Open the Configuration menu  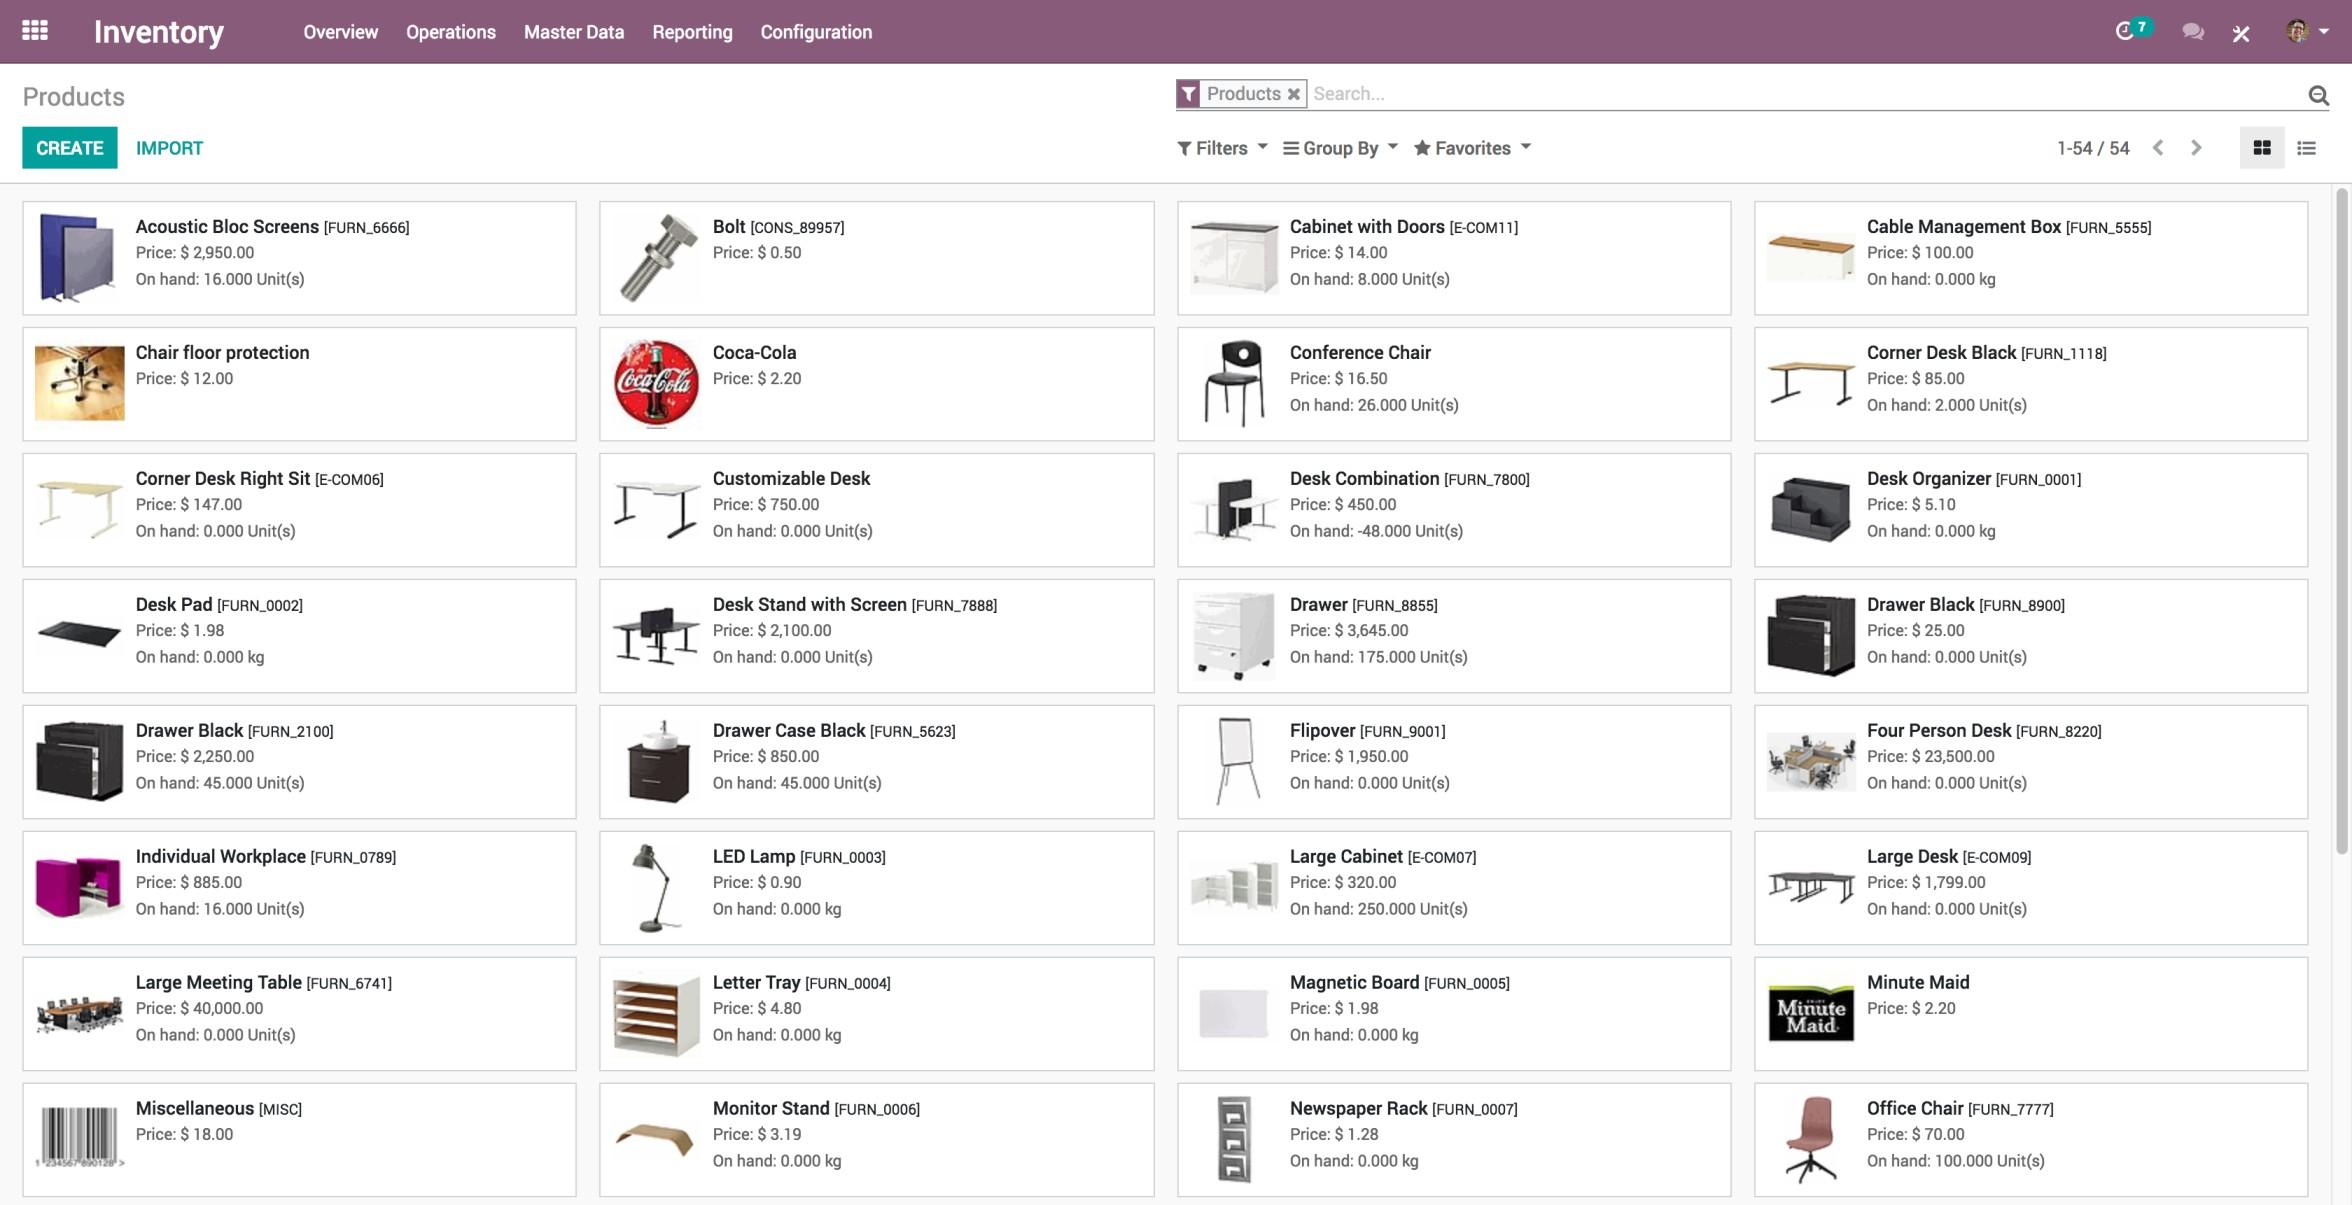pyautogui.click(x=816, y=31)
